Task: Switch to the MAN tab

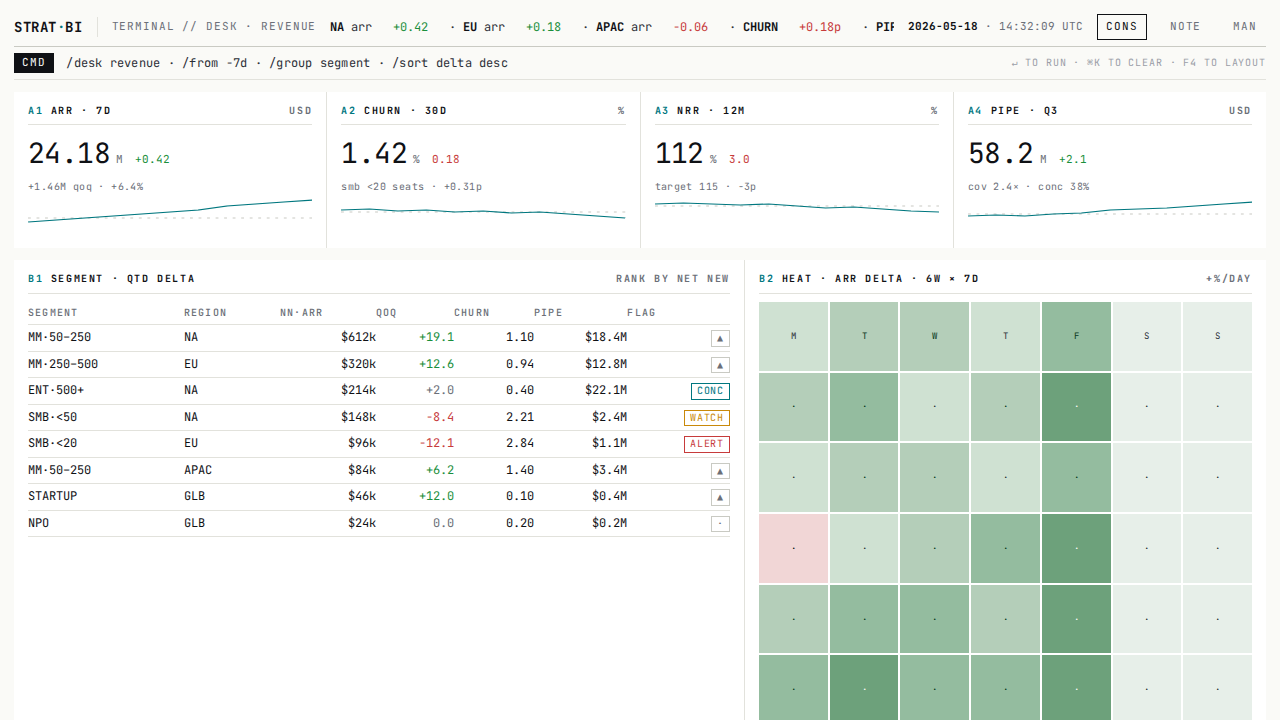Action: [1245, 27]
